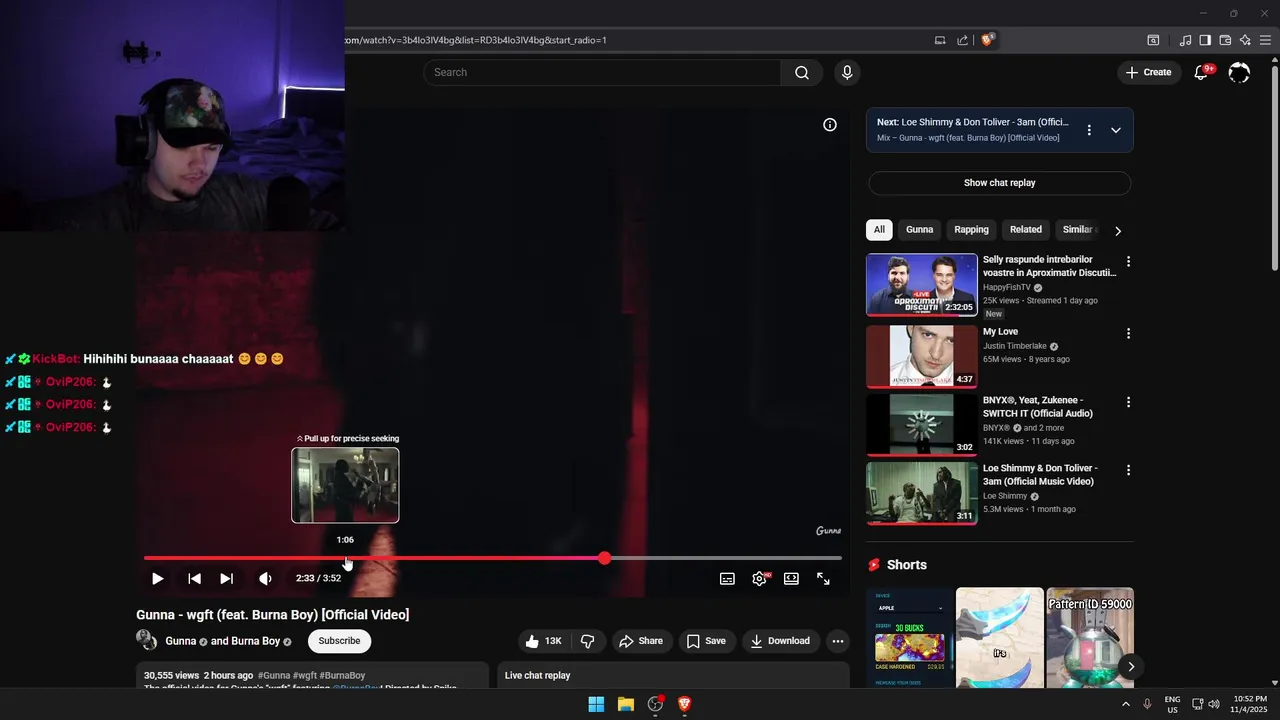
Task: Click the magnifier search button
Action: pyautogui.click(x=802, y=72)
